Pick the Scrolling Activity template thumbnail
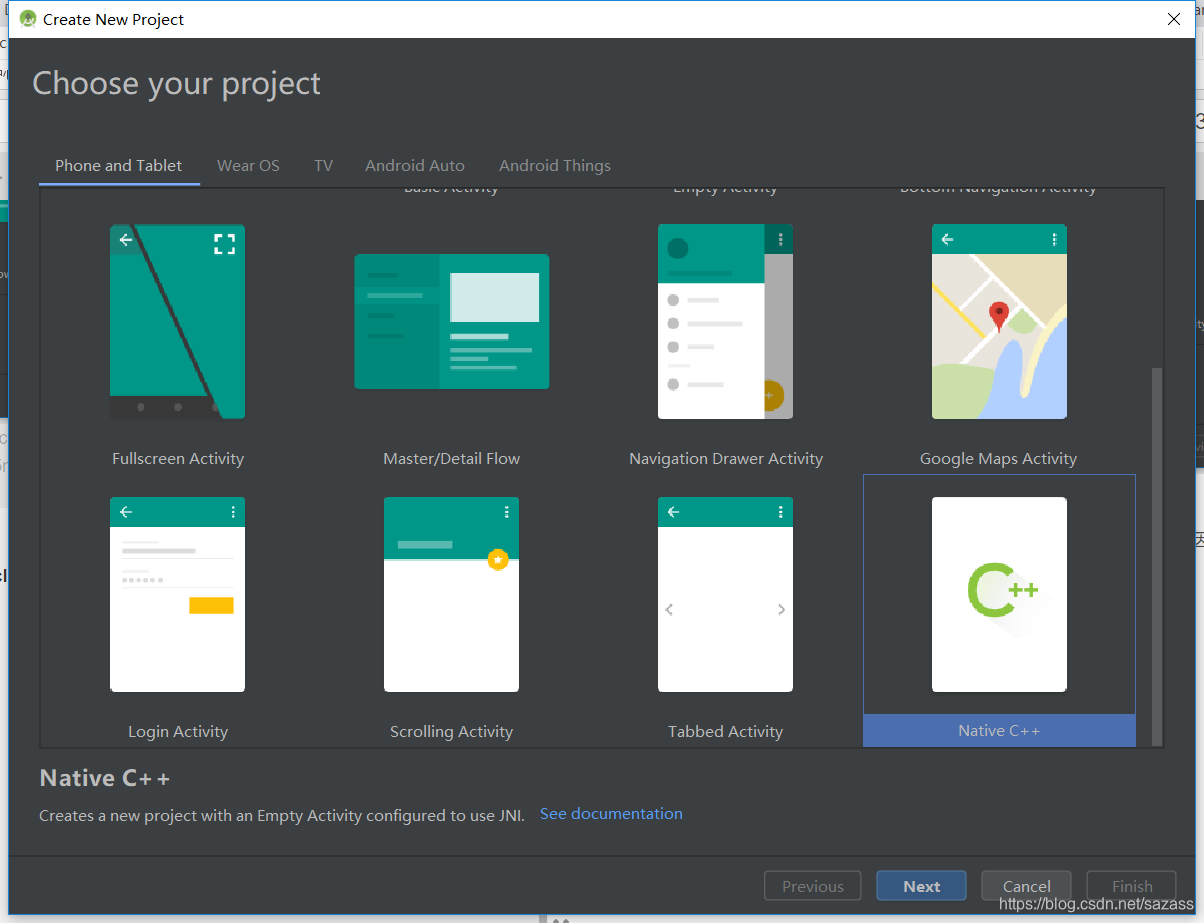Screen dimensions: 1204x923 tap(451, 594)
